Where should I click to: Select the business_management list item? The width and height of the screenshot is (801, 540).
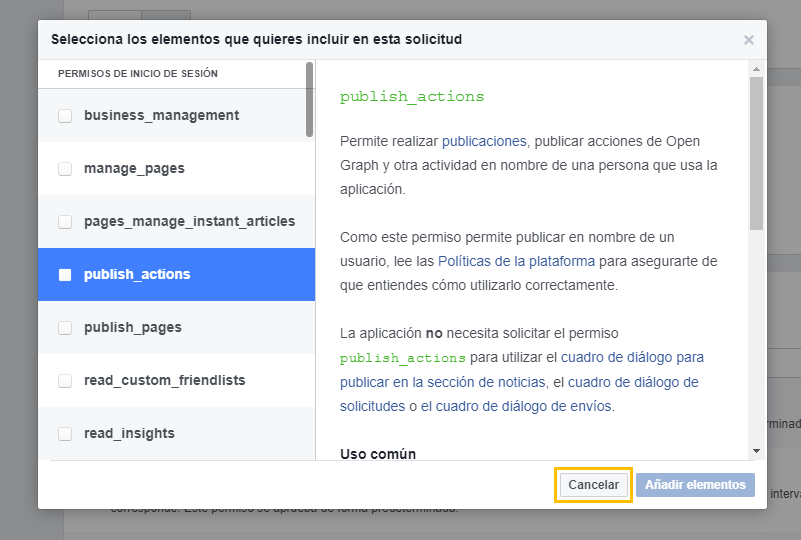(161, 116)
